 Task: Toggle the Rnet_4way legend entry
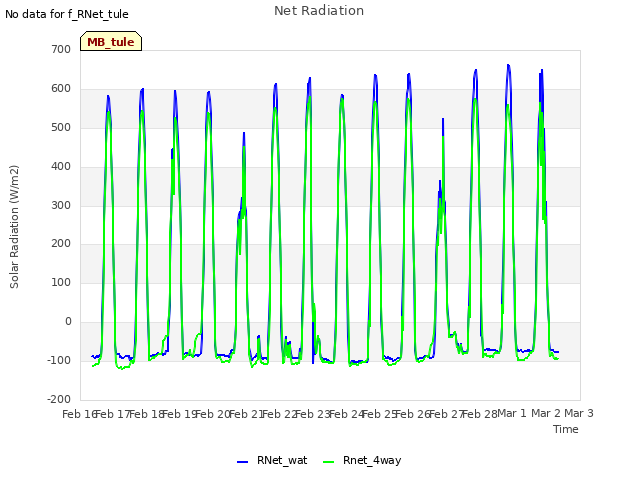362,460
